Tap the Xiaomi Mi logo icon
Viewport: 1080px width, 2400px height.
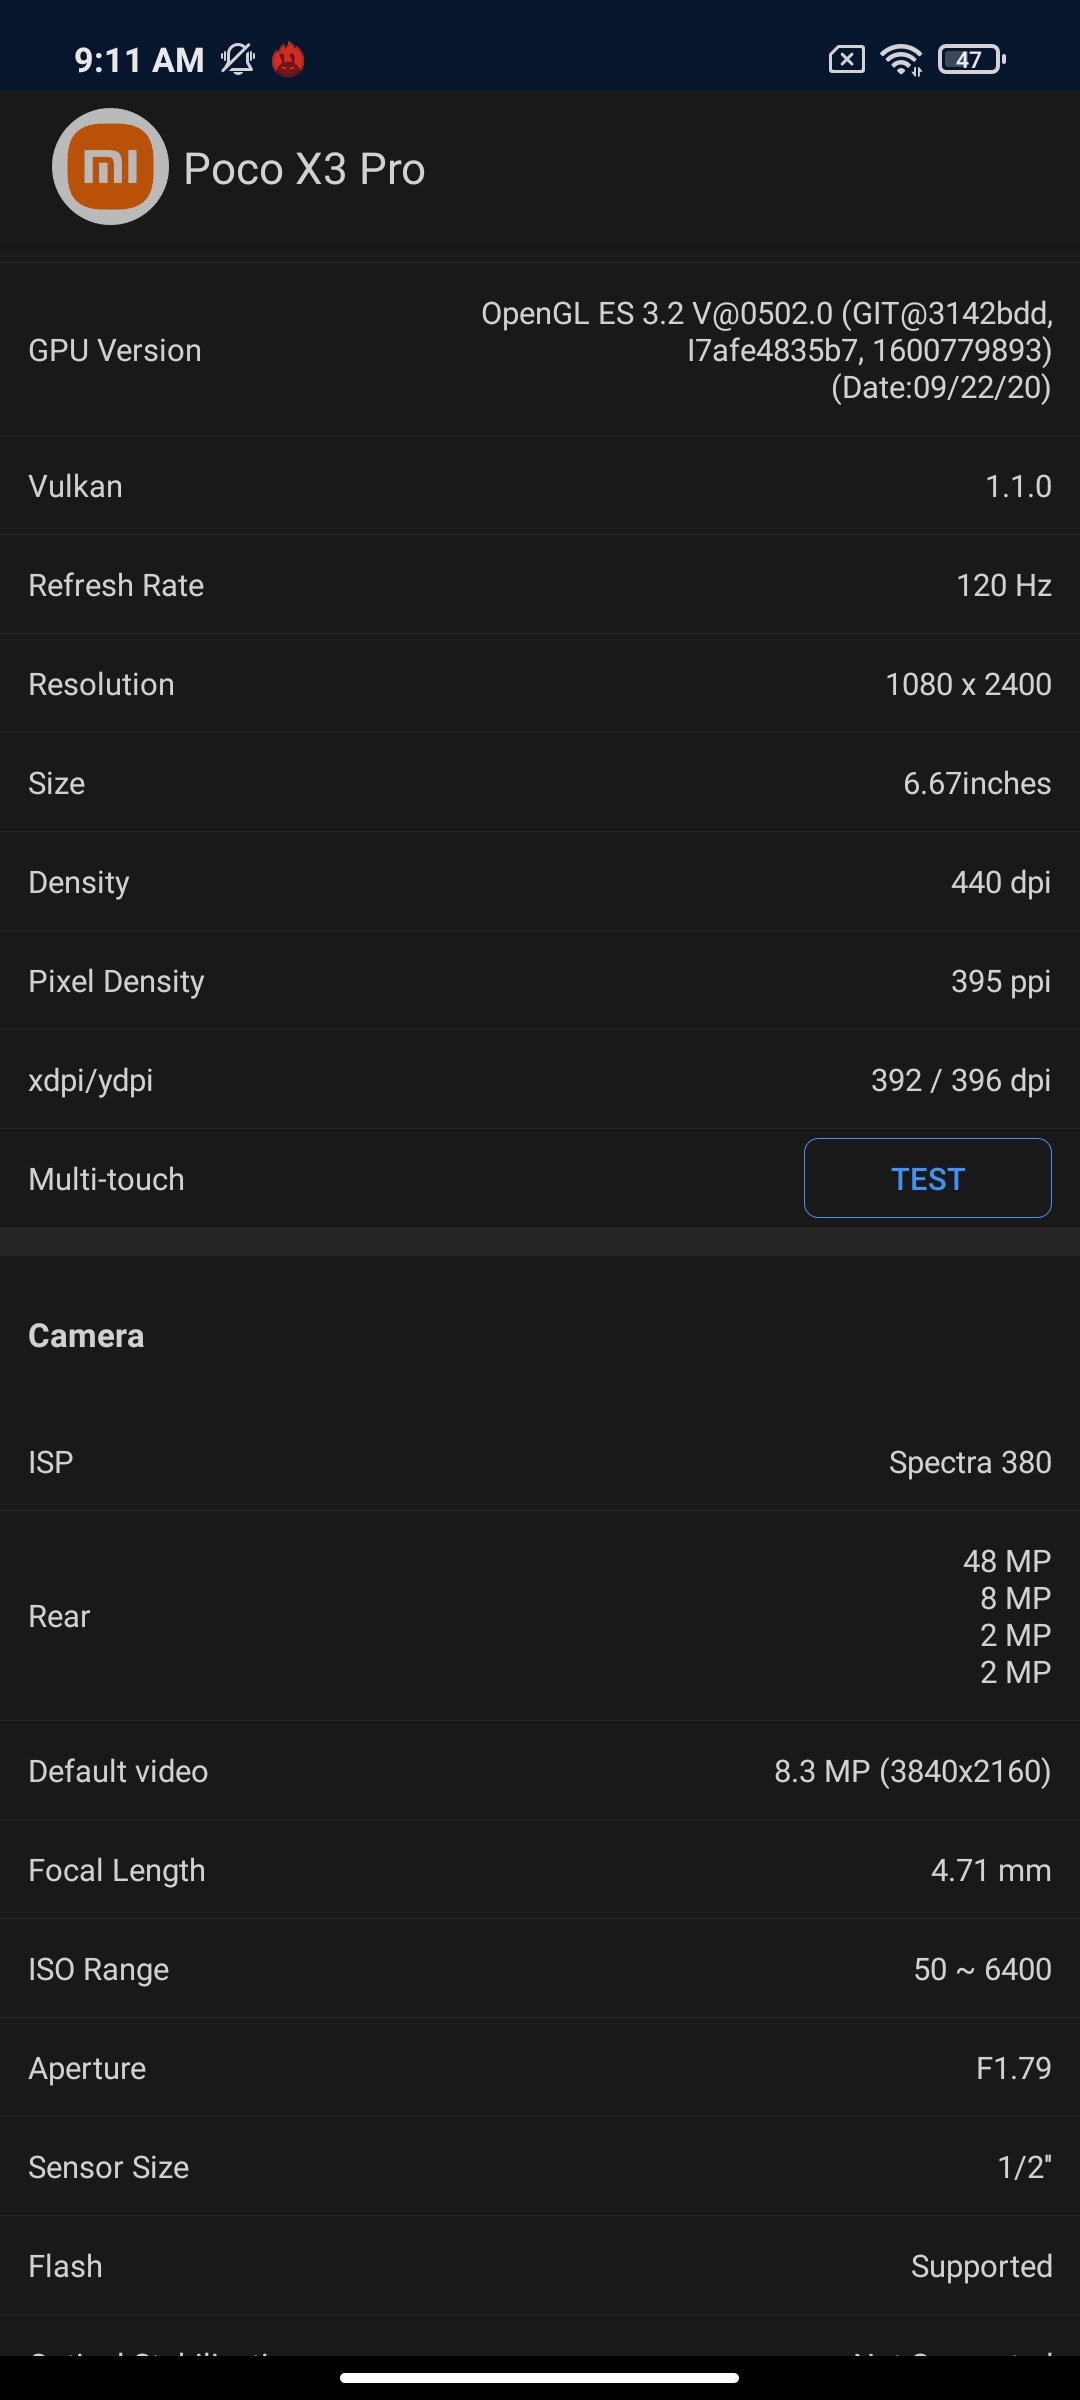[110, 167]
